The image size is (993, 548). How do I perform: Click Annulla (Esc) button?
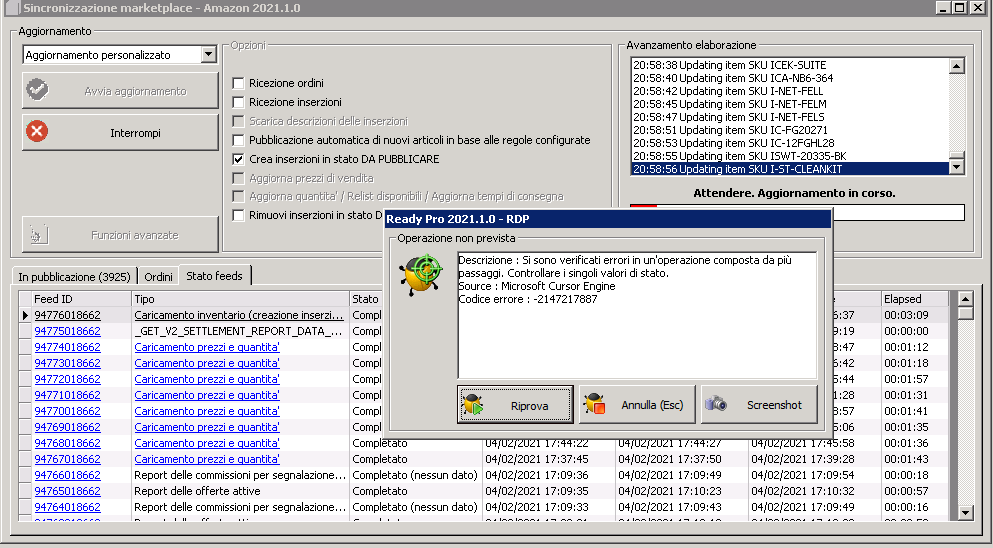[637, 405]
